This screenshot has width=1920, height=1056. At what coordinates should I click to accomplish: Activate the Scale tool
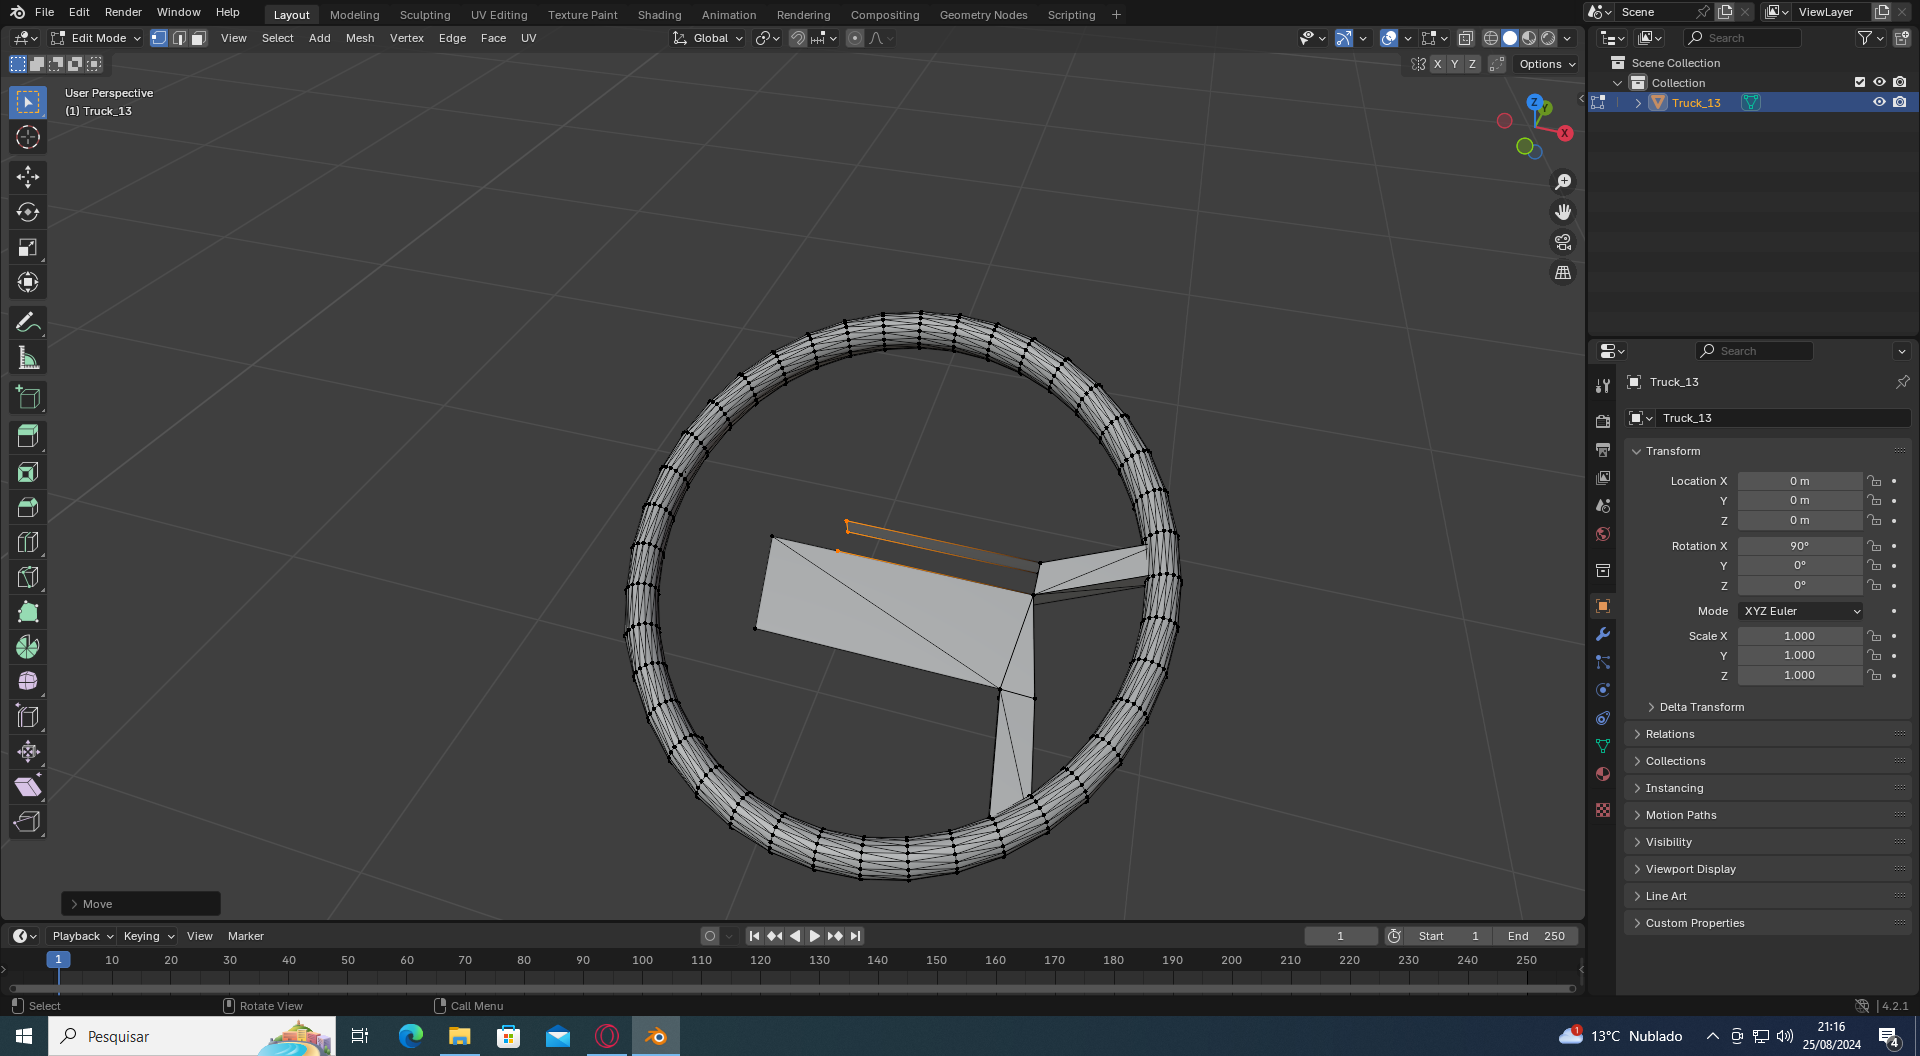[x=28, y=247]
